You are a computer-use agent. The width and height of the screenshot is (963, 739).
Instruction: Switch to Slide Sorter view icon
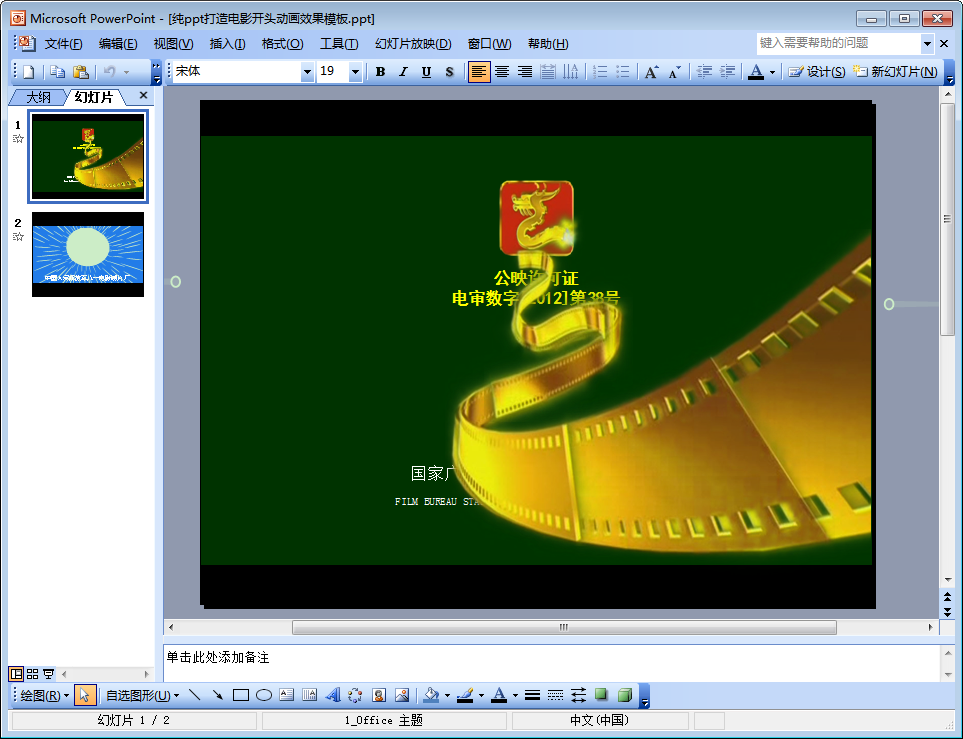click(x=33, y=674)
